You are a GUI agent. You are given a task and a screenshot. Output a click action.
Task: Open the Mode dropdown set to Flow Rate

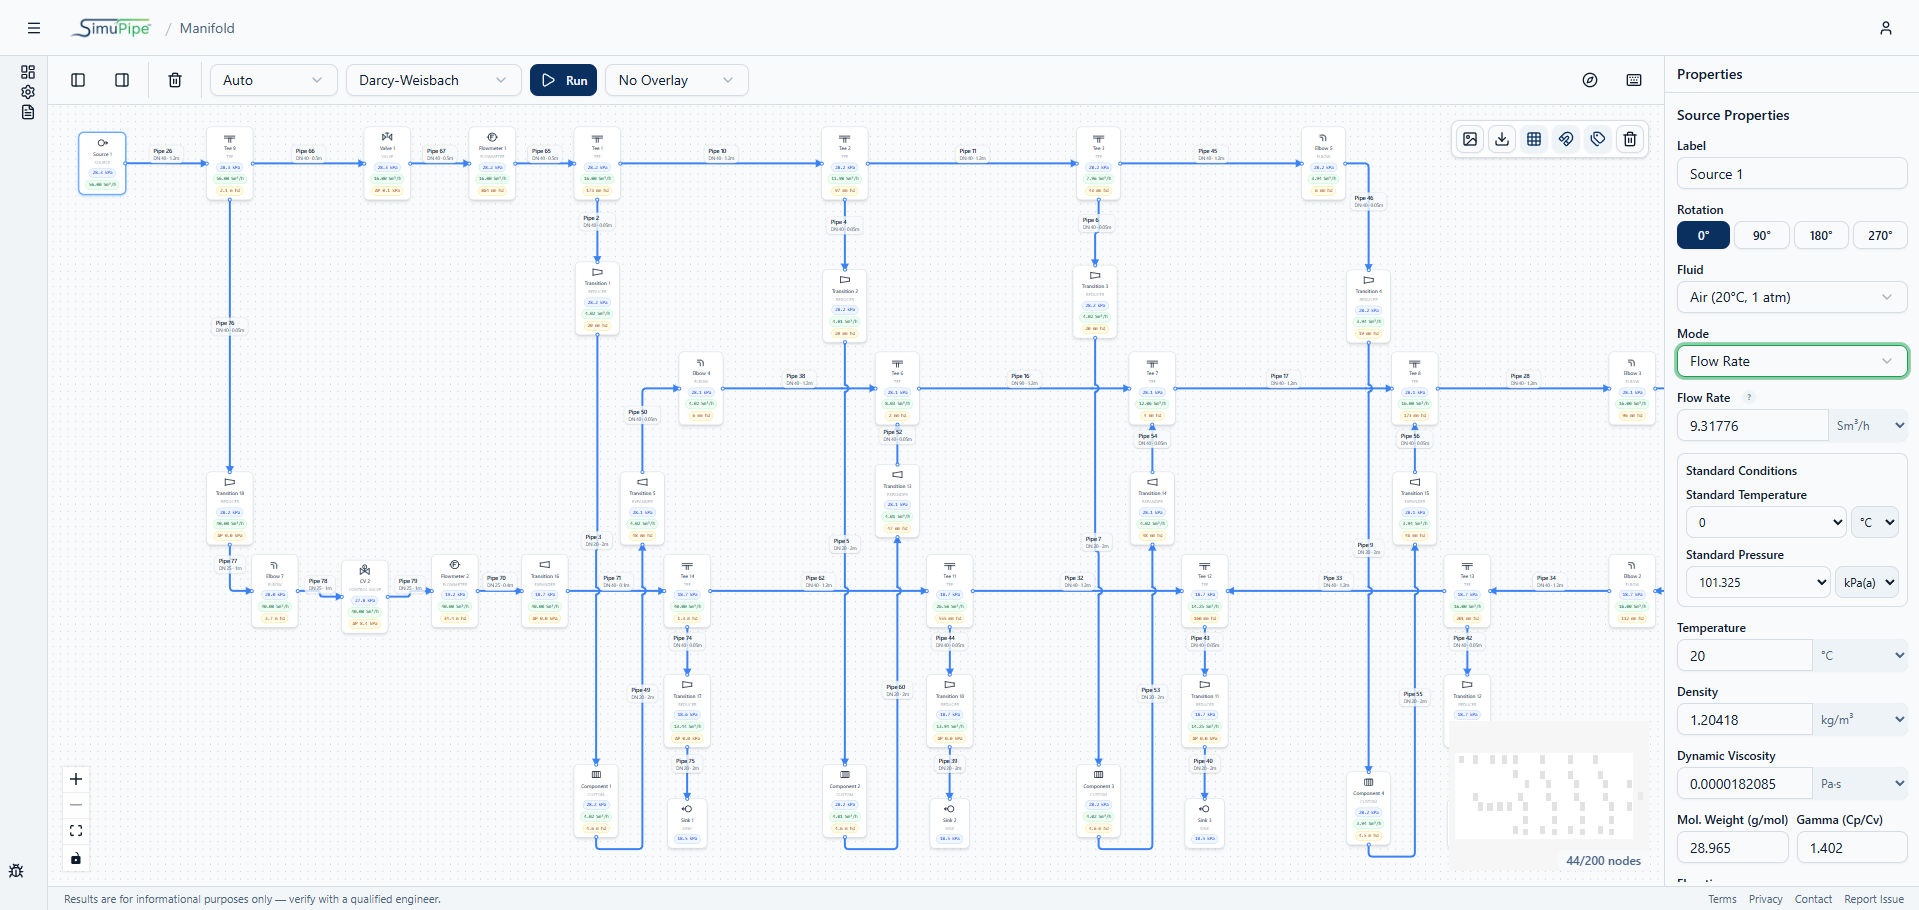1792,361
